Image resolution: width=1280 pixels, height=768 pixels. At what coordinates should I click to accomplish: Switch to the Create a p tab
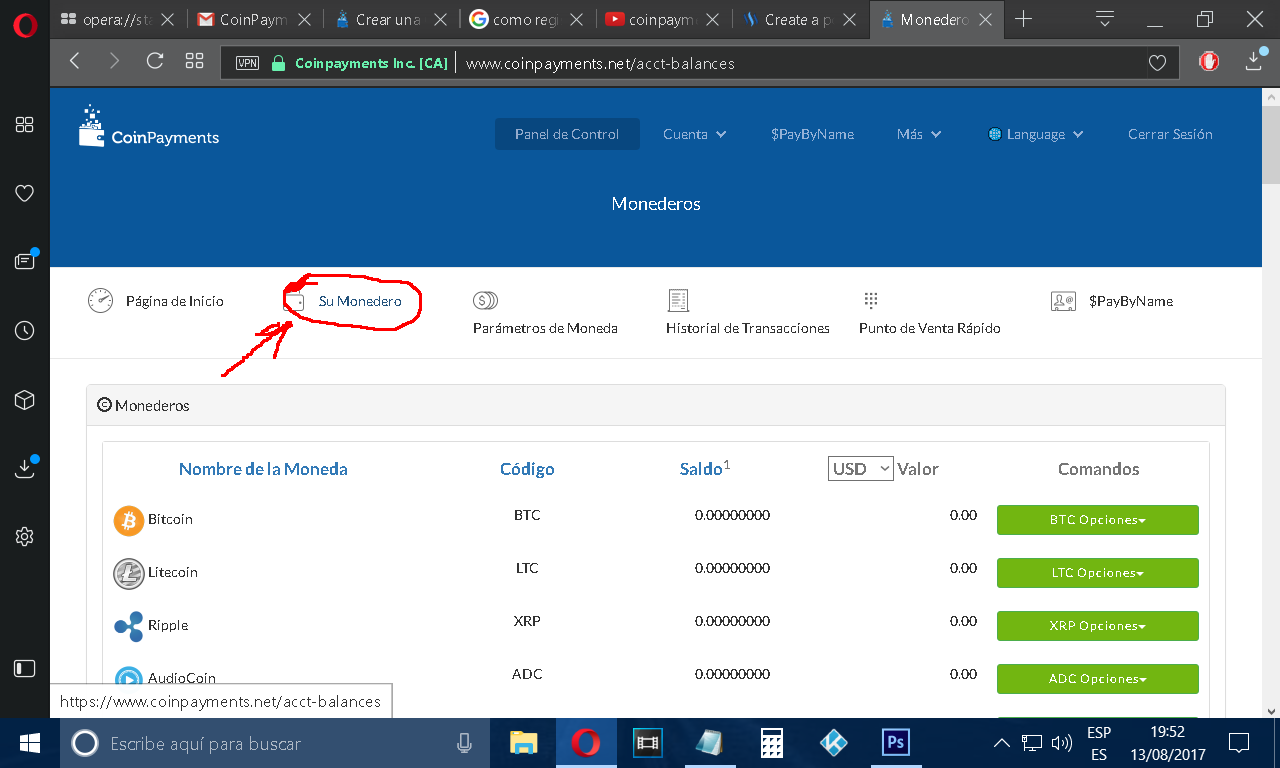coord(800,19)
